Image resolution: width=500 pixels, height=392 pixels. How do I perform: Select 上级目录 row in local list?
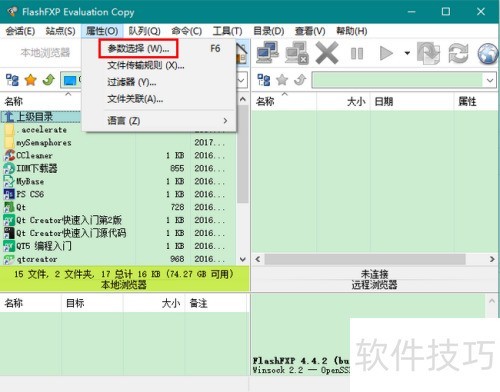(42, 117)
